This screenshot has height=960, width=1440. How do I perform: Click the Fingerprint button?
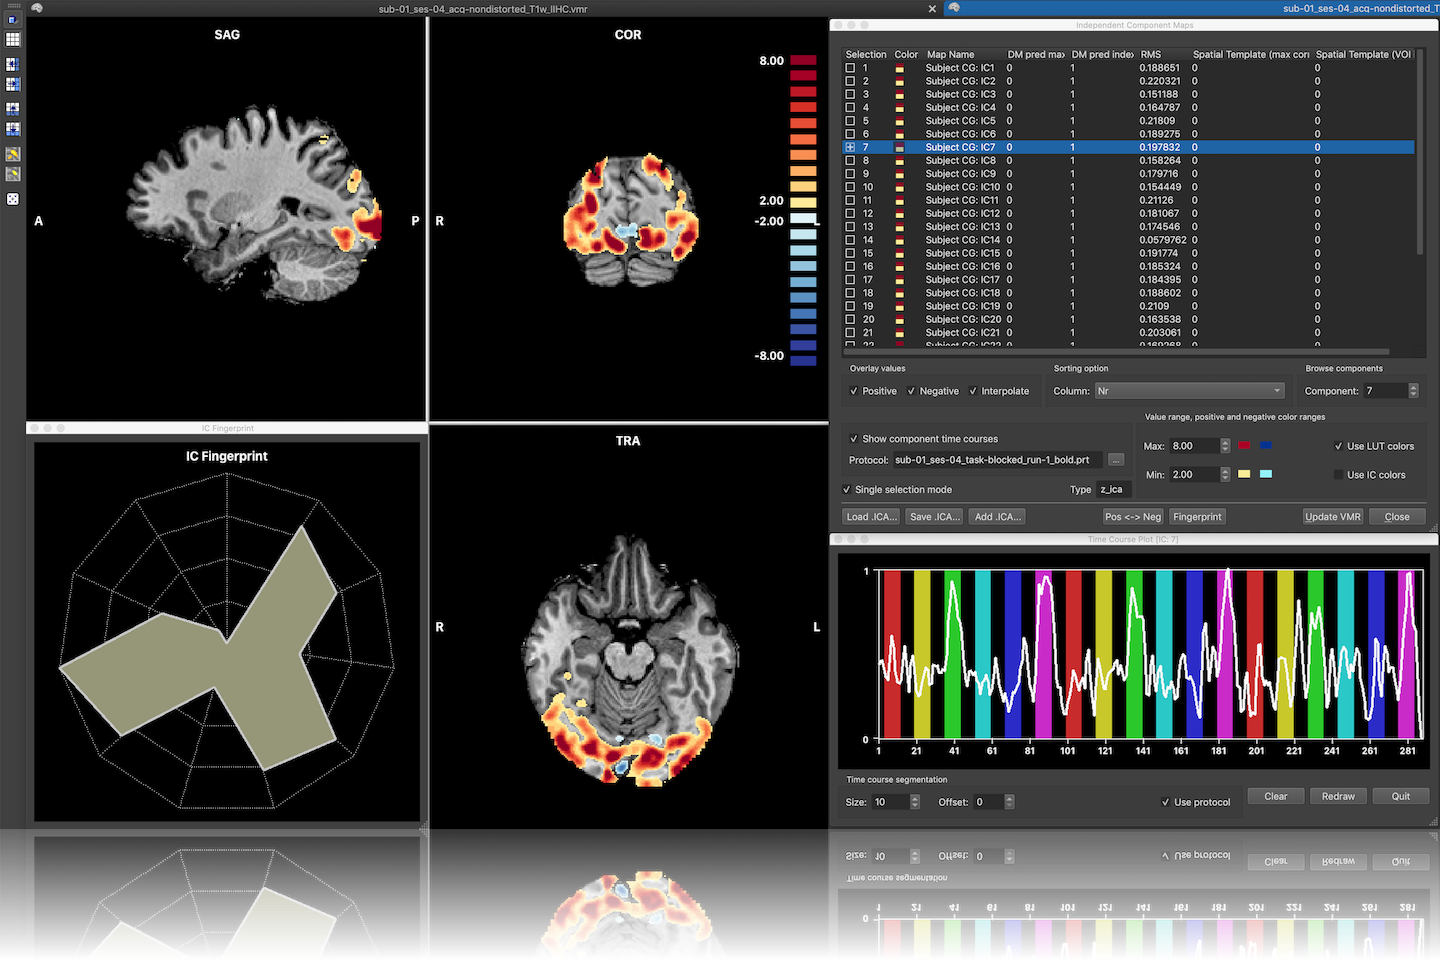[x=1197, y=517]
